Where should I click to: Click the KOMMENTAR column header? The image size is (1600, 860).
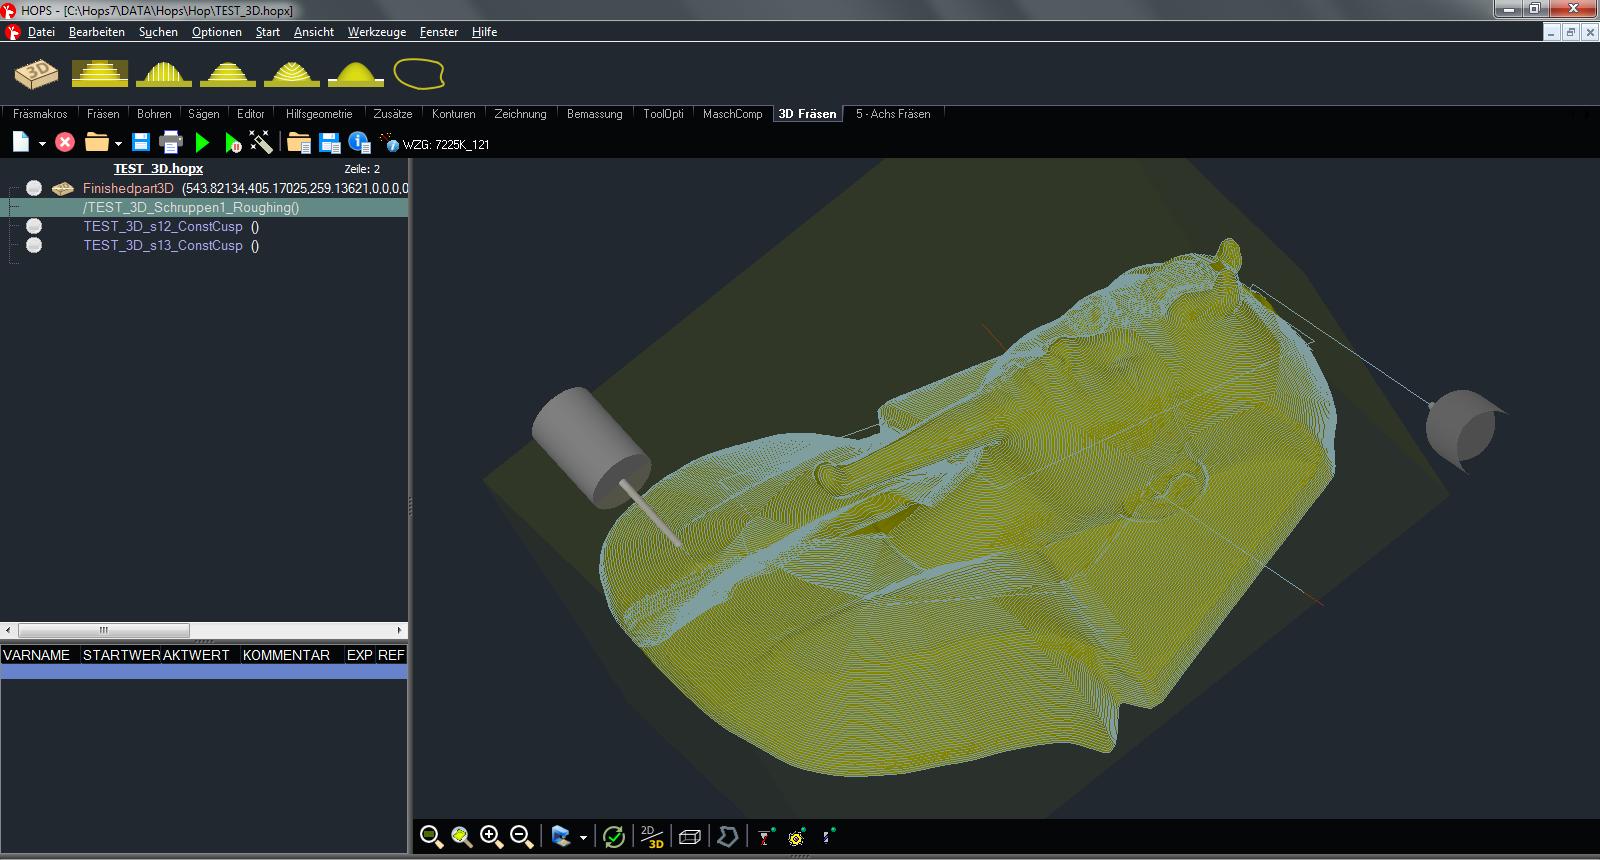tap(286, 655)
